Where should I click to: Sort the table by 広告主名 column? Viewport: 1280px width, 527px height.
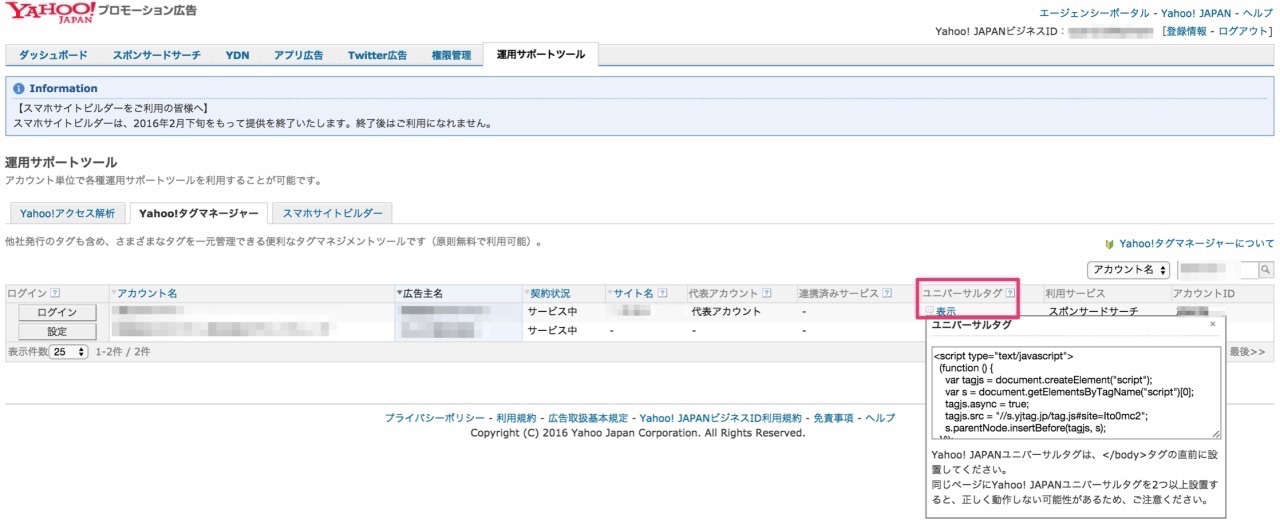[x=421, y=293]
